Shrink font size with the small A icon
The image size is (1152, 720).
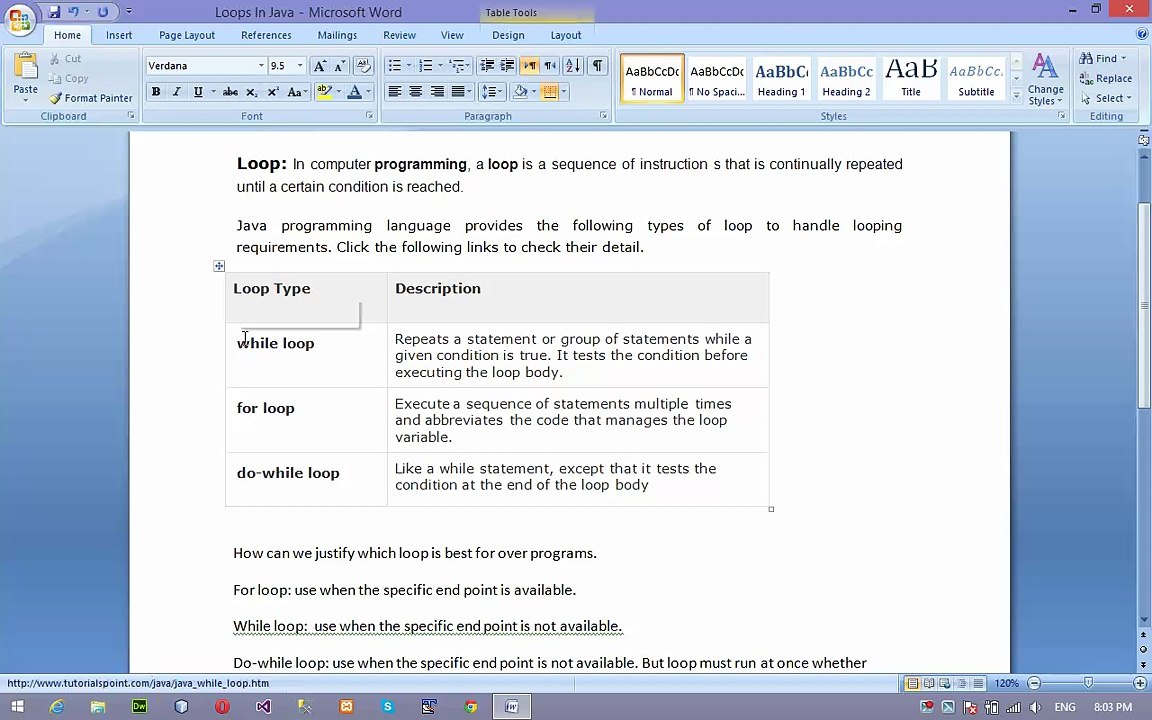339,65
